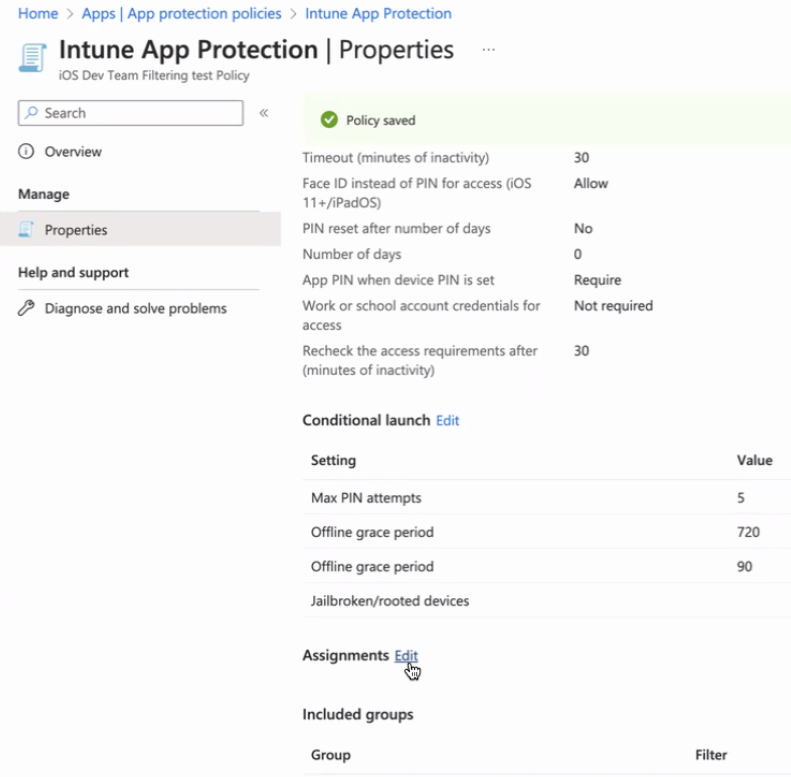Click the Timeout (minutes of inactivity) label
The image size is (791, 777).
tap(396, 157)
